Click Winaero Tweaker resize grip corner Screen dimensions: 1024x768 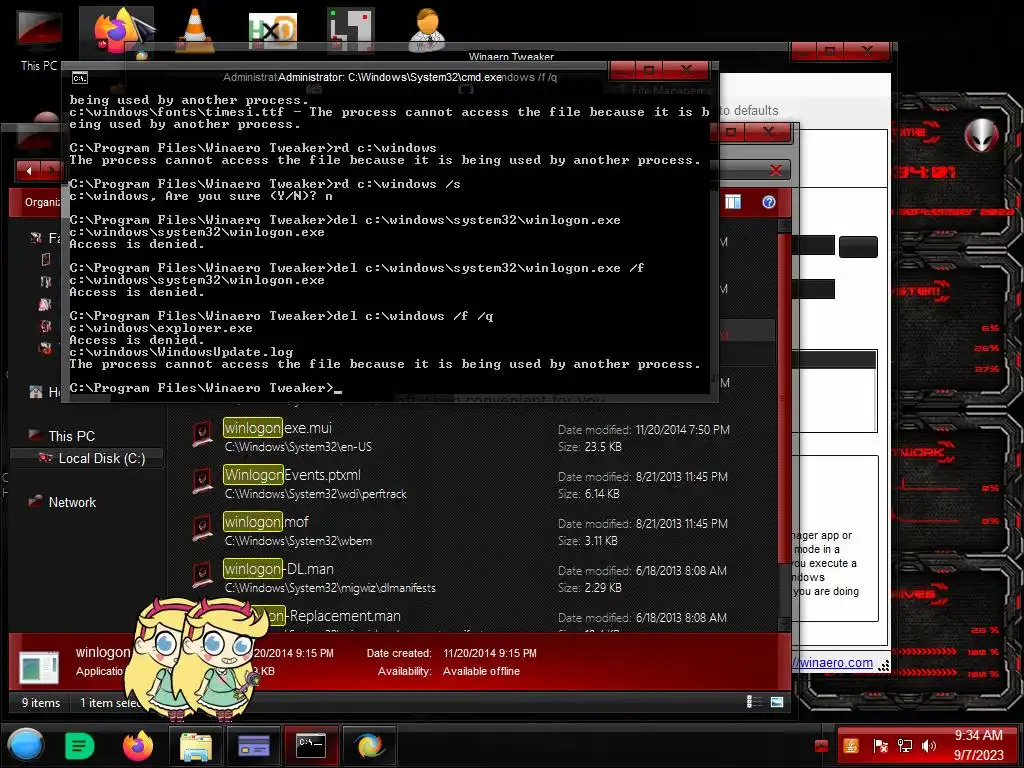pos(884,665)
